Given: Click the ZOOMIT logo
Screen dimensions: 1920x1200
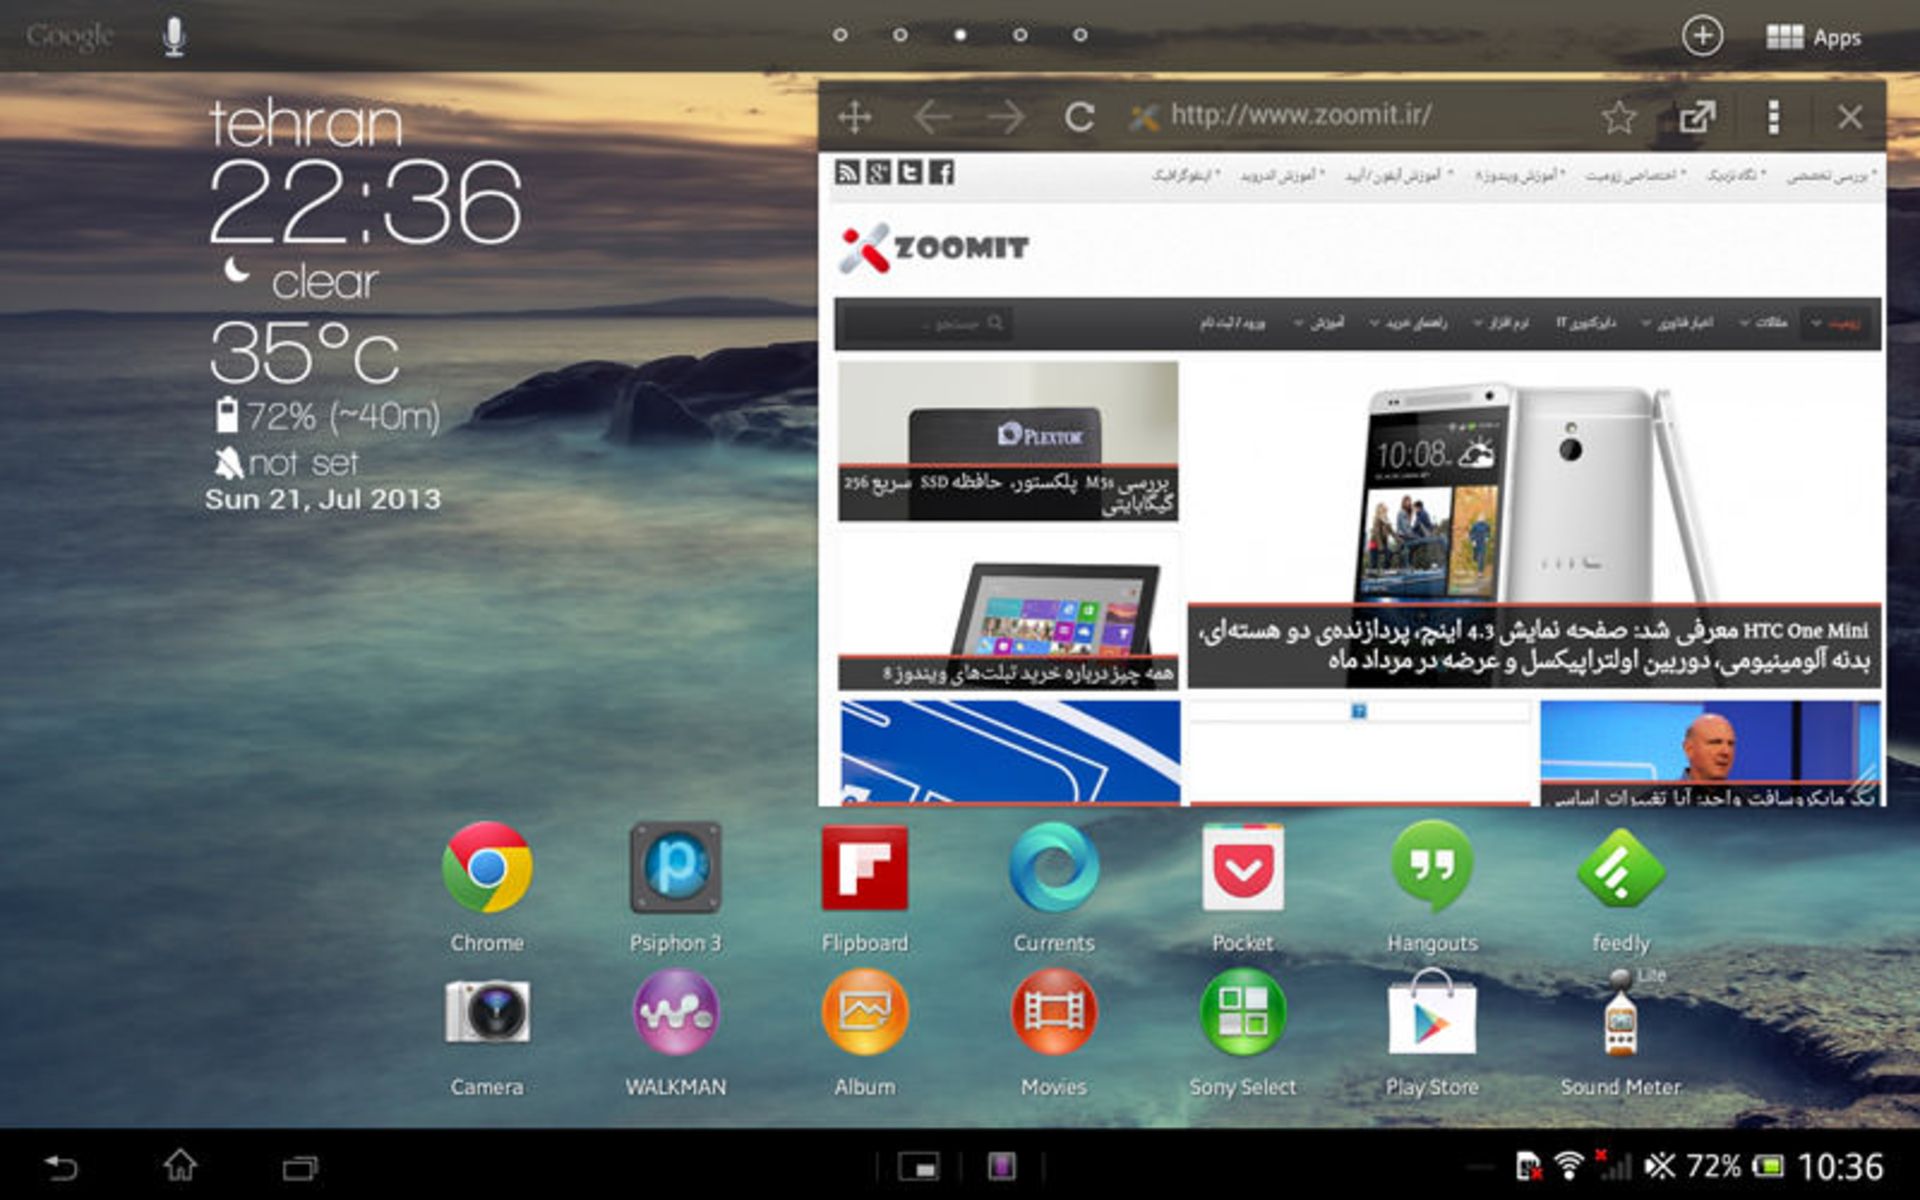Looking at the screenshot, I should pos(934,248).
